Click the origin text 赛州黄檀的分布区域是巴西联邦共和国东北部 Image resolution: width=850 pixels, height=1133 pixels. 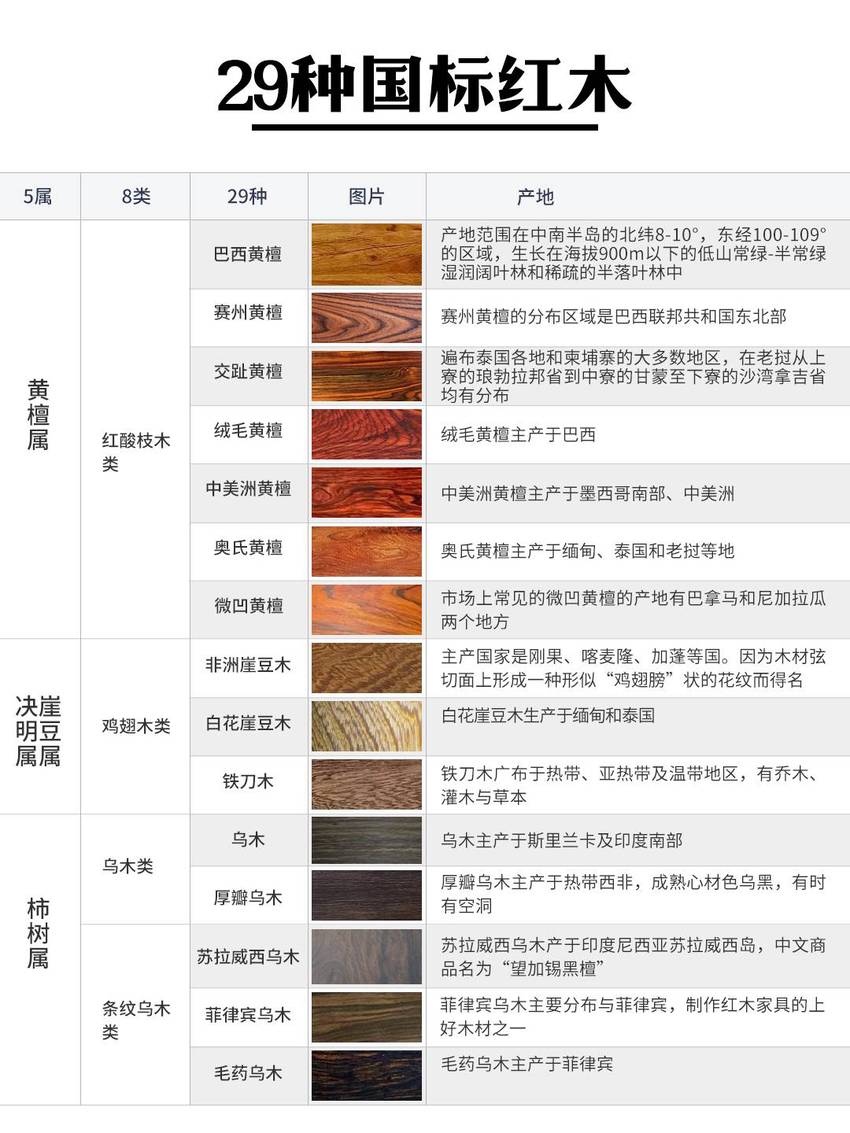[x=614, y=316]
